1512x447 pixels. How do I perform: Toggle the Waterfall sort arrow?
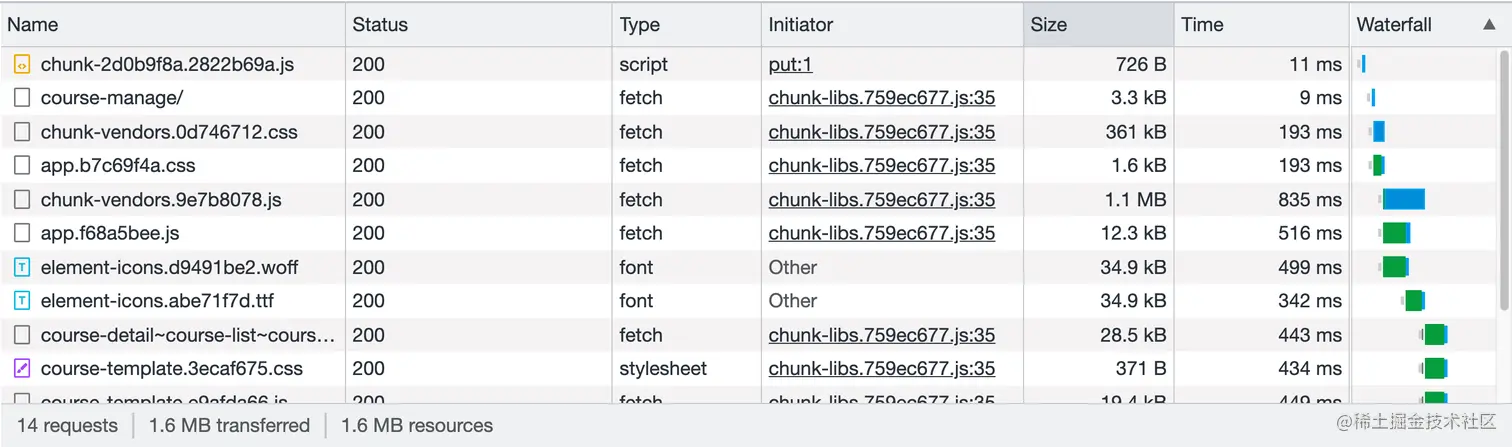click(x=1489, y=25)
